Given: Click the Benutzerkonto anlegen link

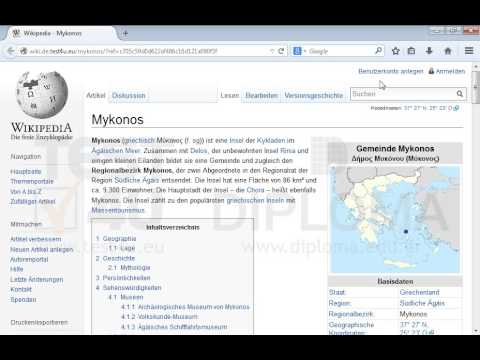Looking at the screenshot, I should 391,71.
